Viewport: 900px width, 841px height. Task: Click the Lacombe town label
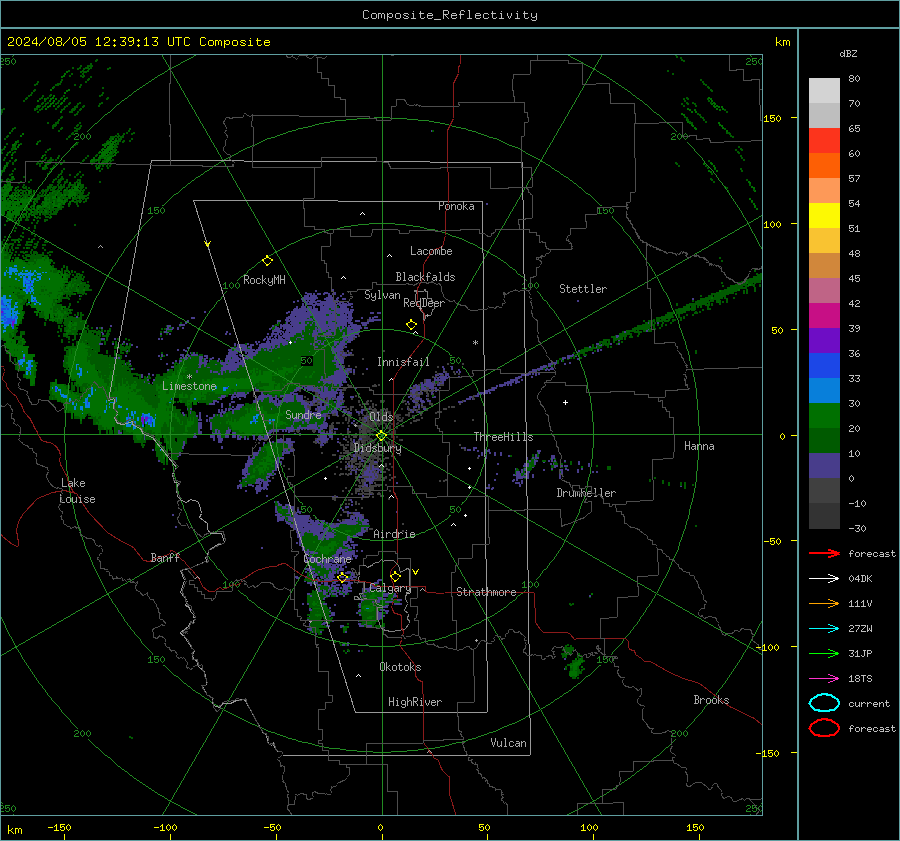431,251
